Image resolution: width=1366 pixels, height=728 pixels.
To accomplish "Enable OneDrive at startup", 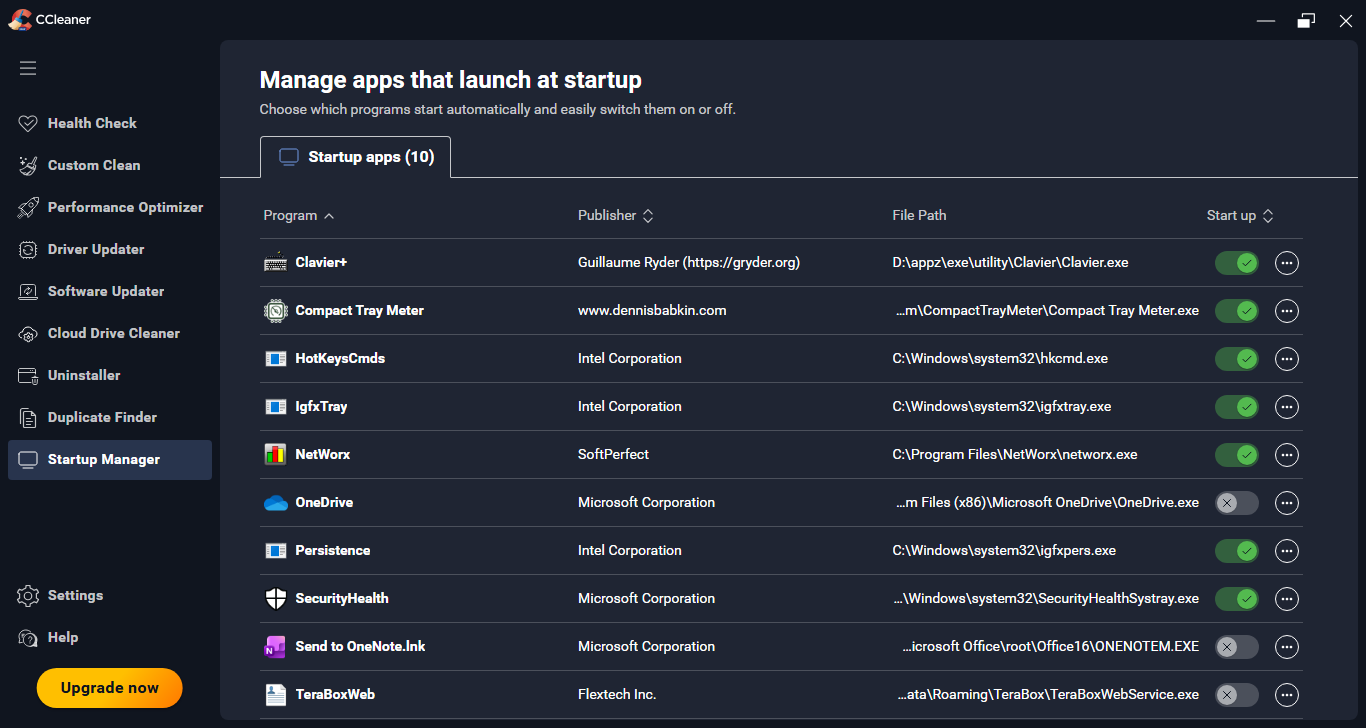I will (x=1236, y=503).
